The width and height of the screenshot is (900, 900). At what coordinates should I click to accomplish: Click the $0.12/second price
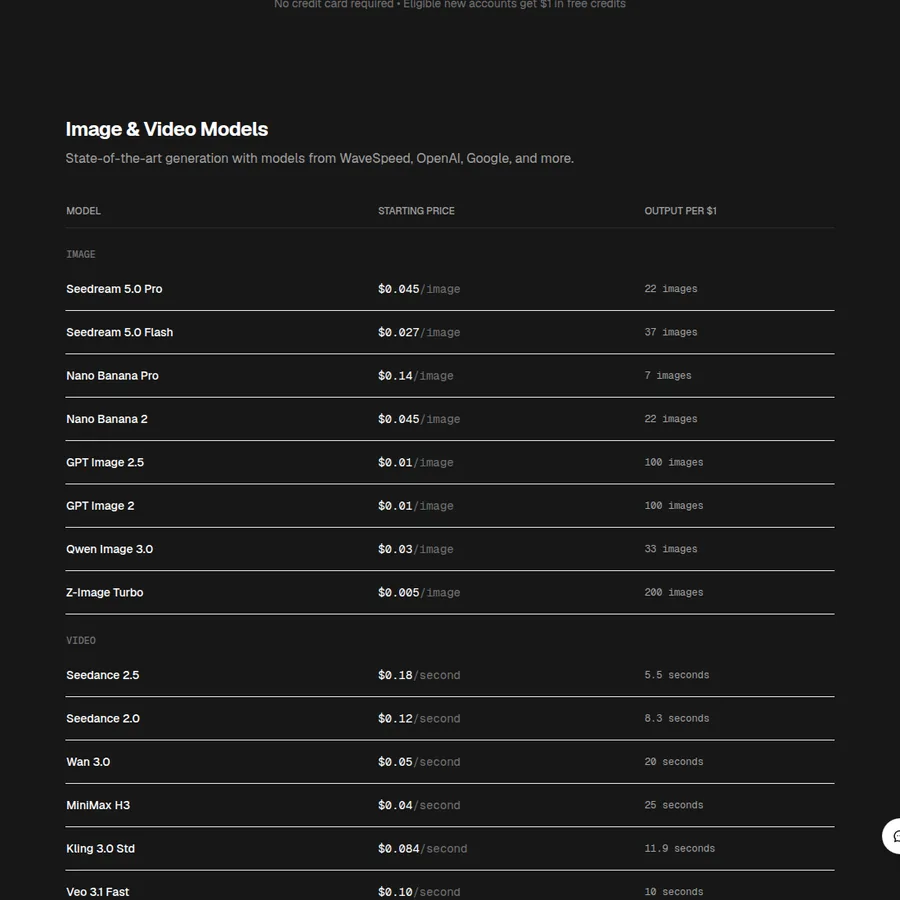pos(419,719)
